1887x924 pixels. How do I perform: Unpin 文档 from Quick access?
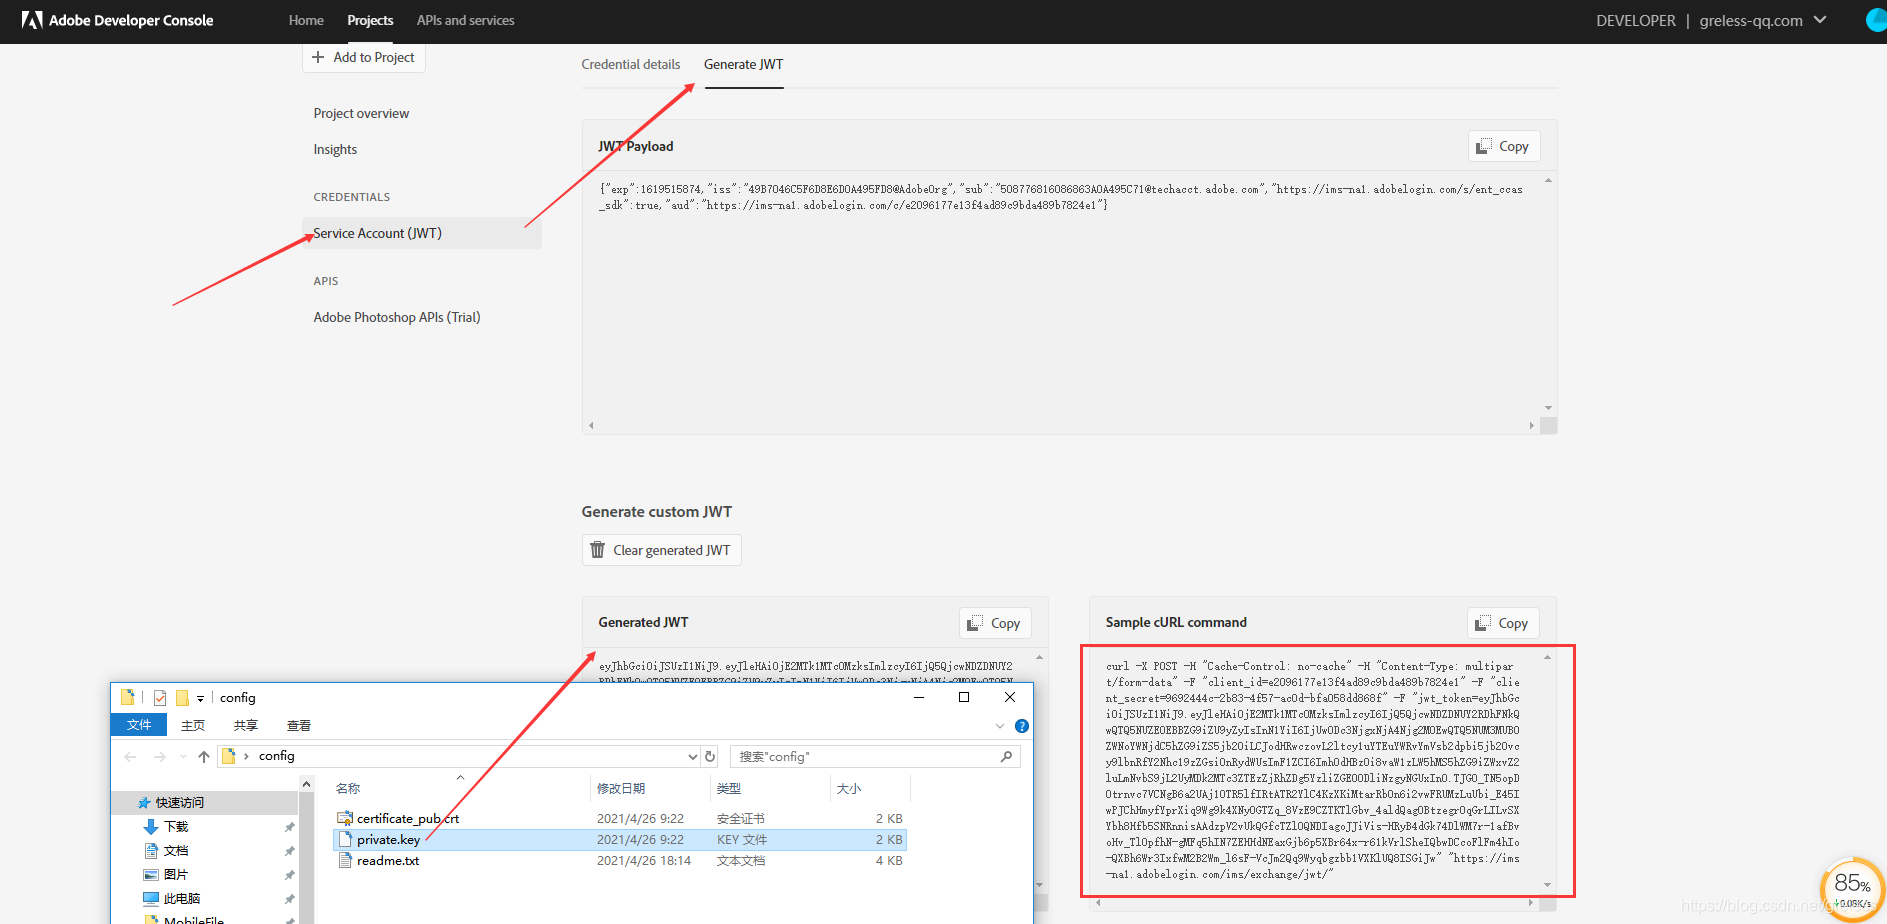289,850
